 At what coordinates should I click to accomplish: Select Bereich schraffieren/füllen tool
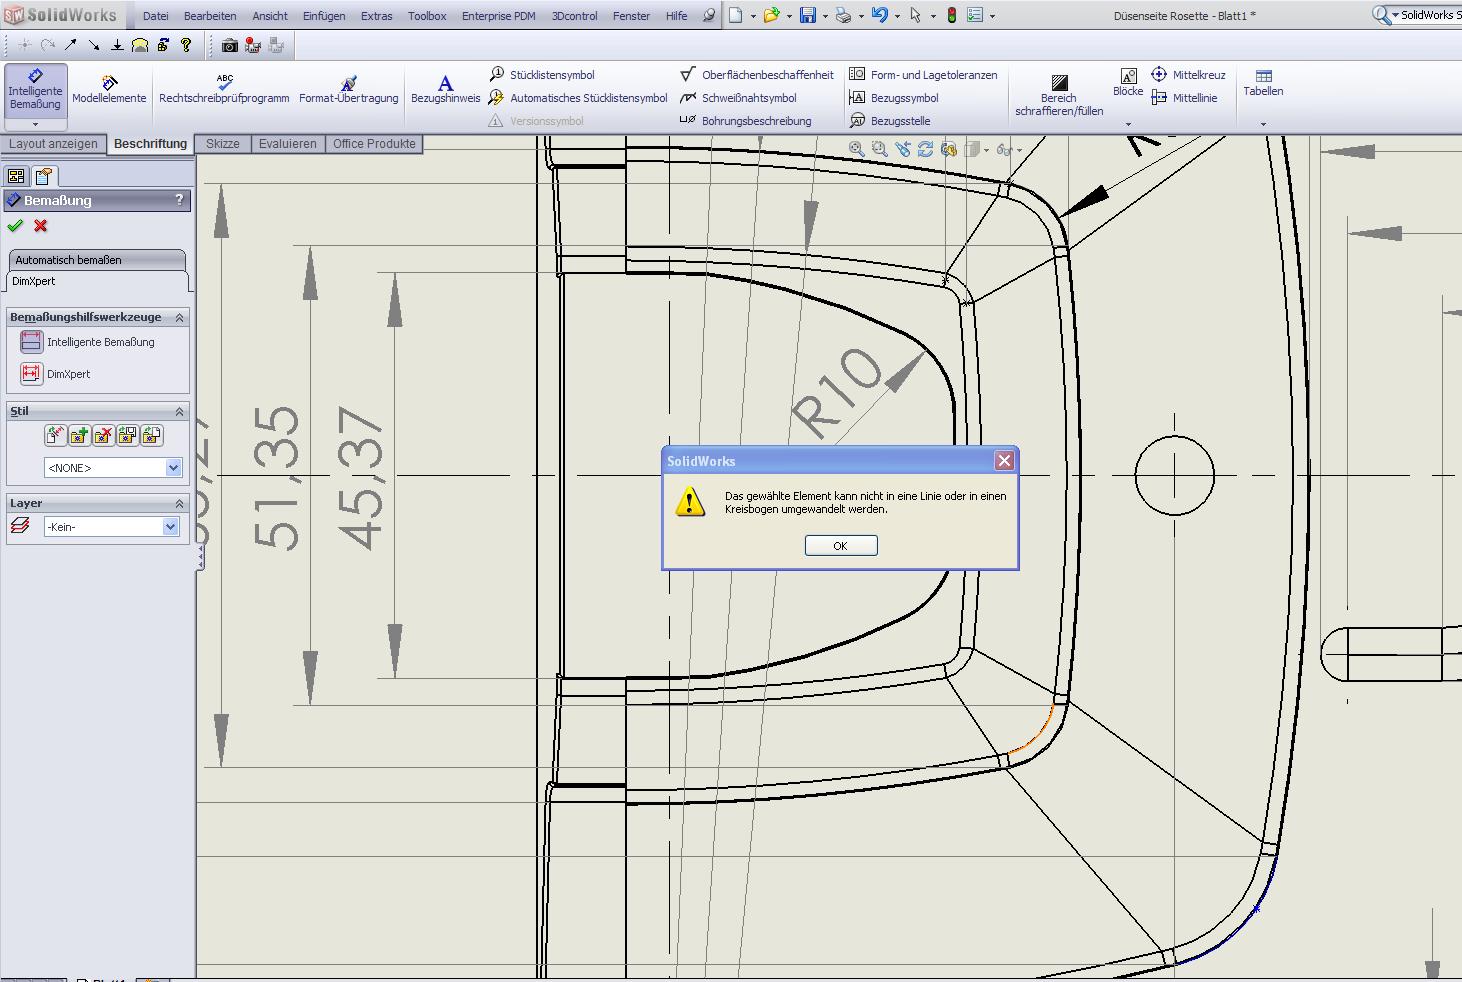[x=1059, y=95]
